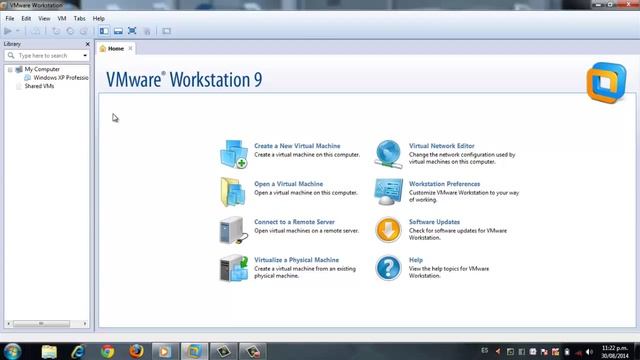Open the Tabs menu
This screenshot has height=360, width=640.
pyautogui.click(x=79, y=18)
